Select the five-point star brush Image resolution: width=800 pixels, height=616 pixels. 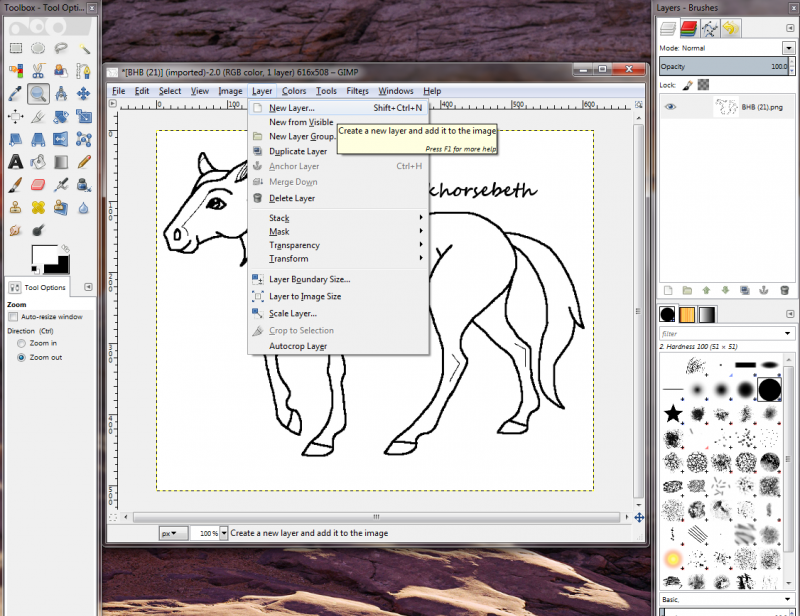coord(673,413)
